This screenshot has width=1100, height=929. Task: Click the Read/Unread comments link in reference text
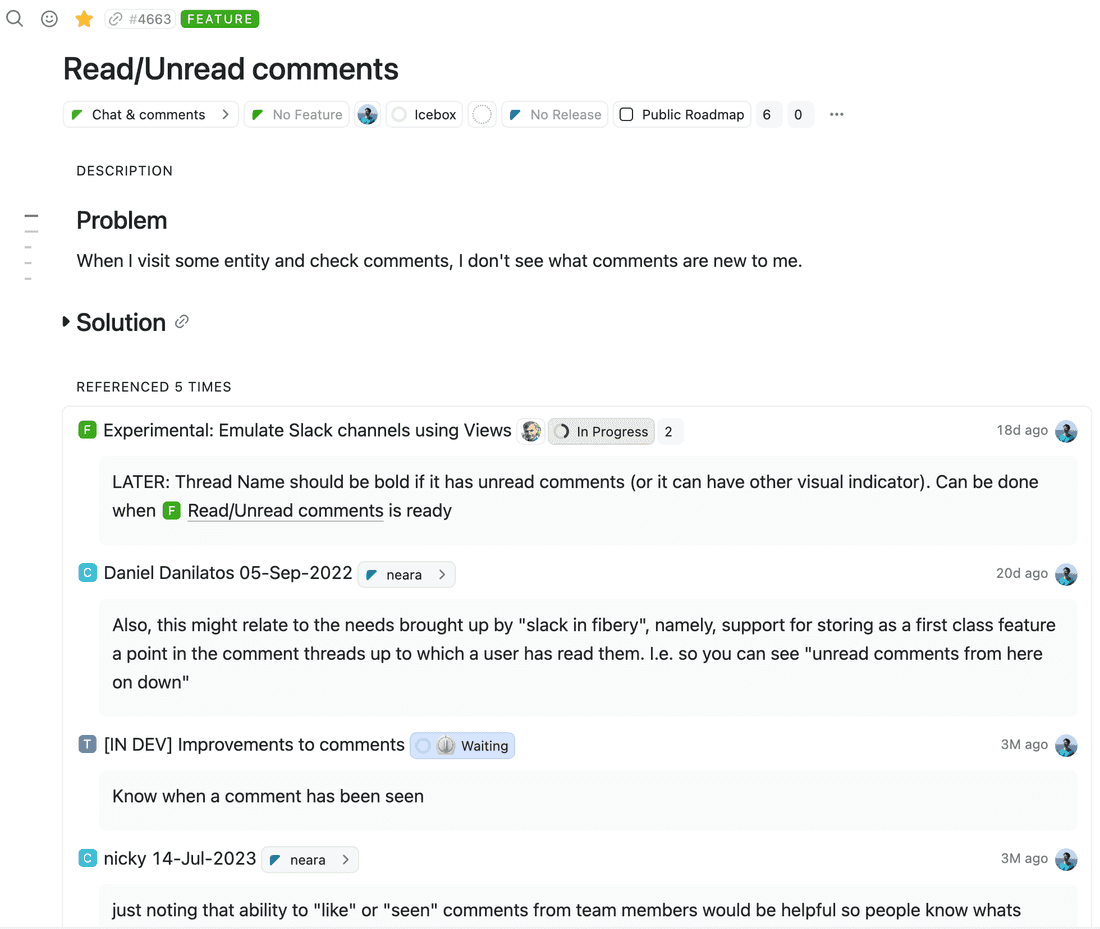285,510
